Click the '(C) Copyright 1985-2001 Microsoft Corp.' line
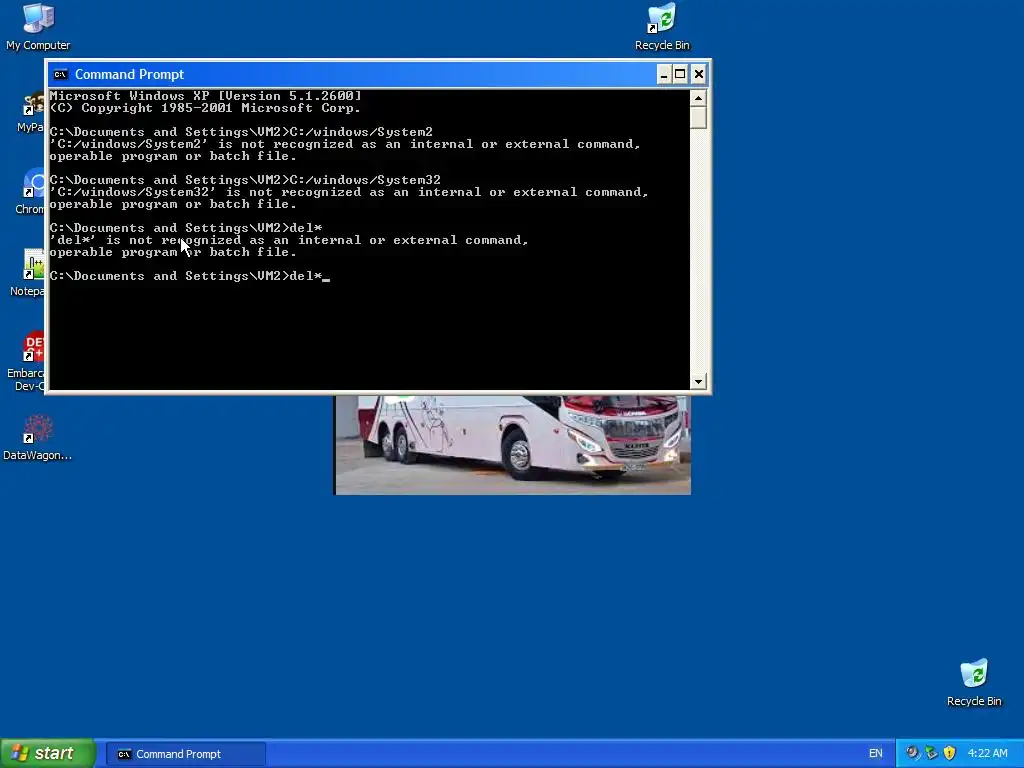The image size is (1024, 768). pos(205,108)
